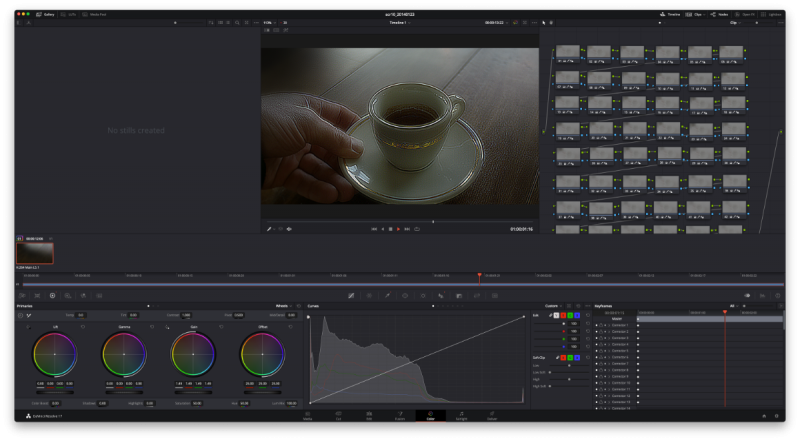The image size is (800, 441).
Task: Switch to the Fairlight page tab
Action: 461,414
